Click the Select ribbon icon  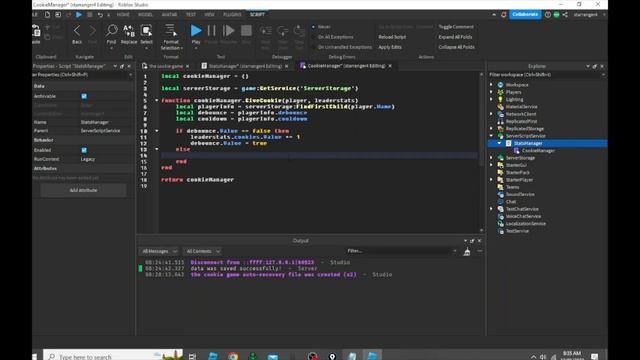pos(146,31)
